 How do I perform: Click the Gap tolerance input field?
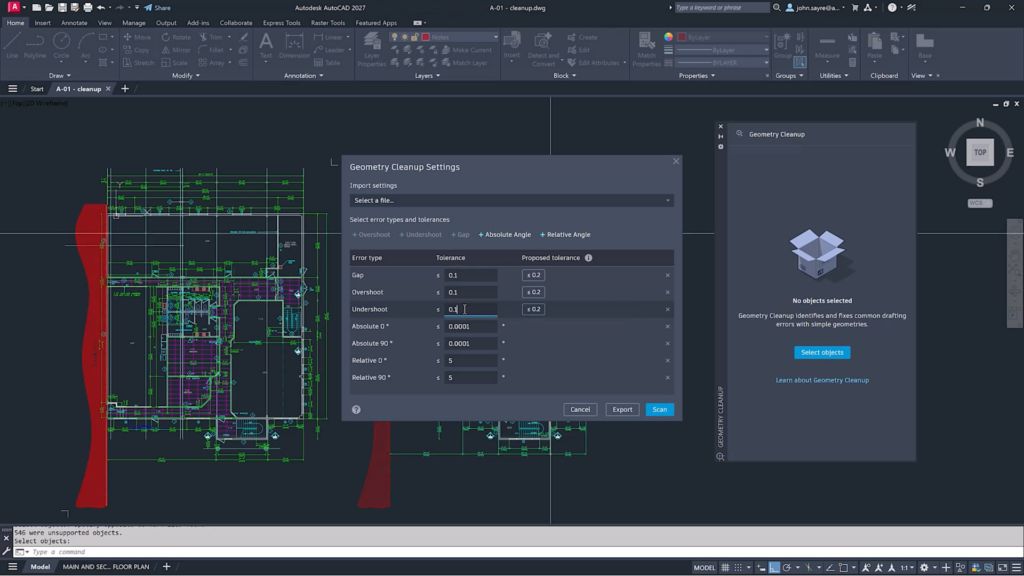[x=470, y=275]
